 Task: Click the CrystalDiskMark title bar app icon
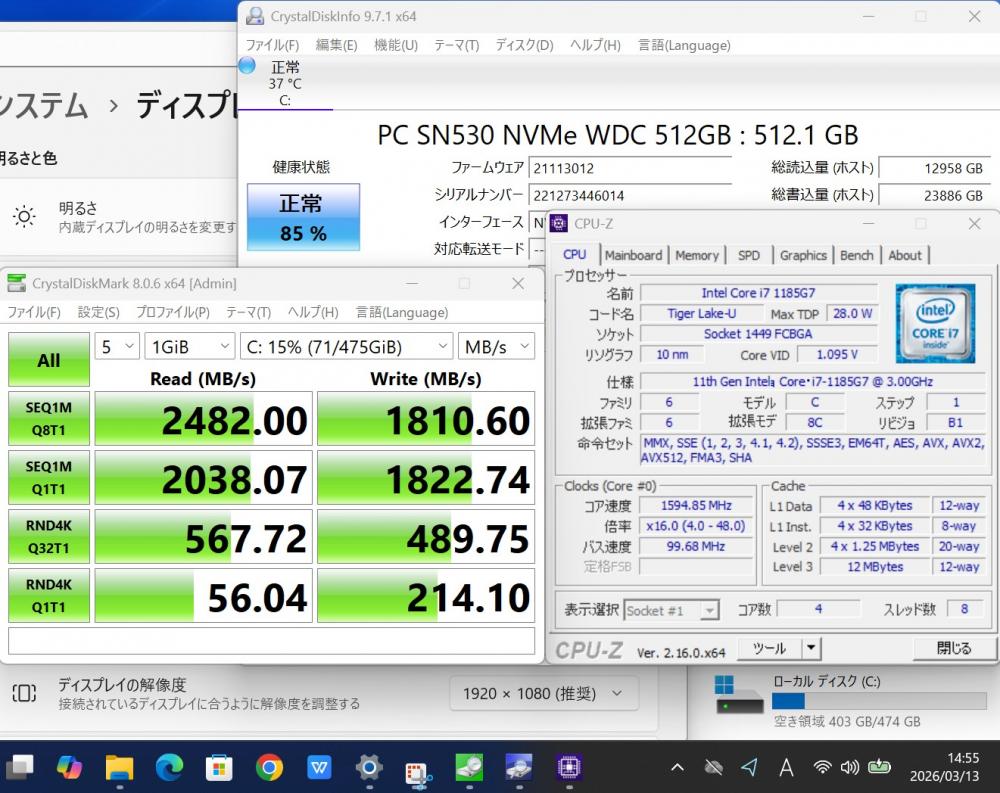click(x=17, y=283)
